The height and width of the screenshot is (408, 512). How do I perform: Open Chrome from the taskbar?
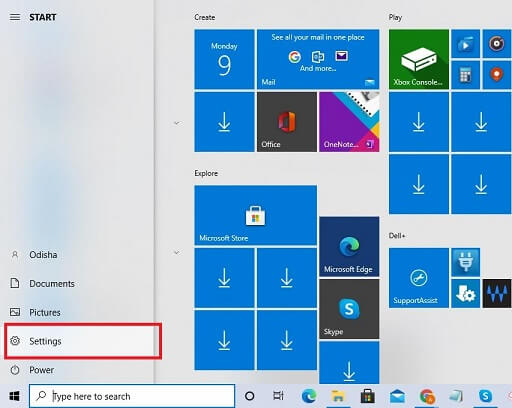click(427, 396)
